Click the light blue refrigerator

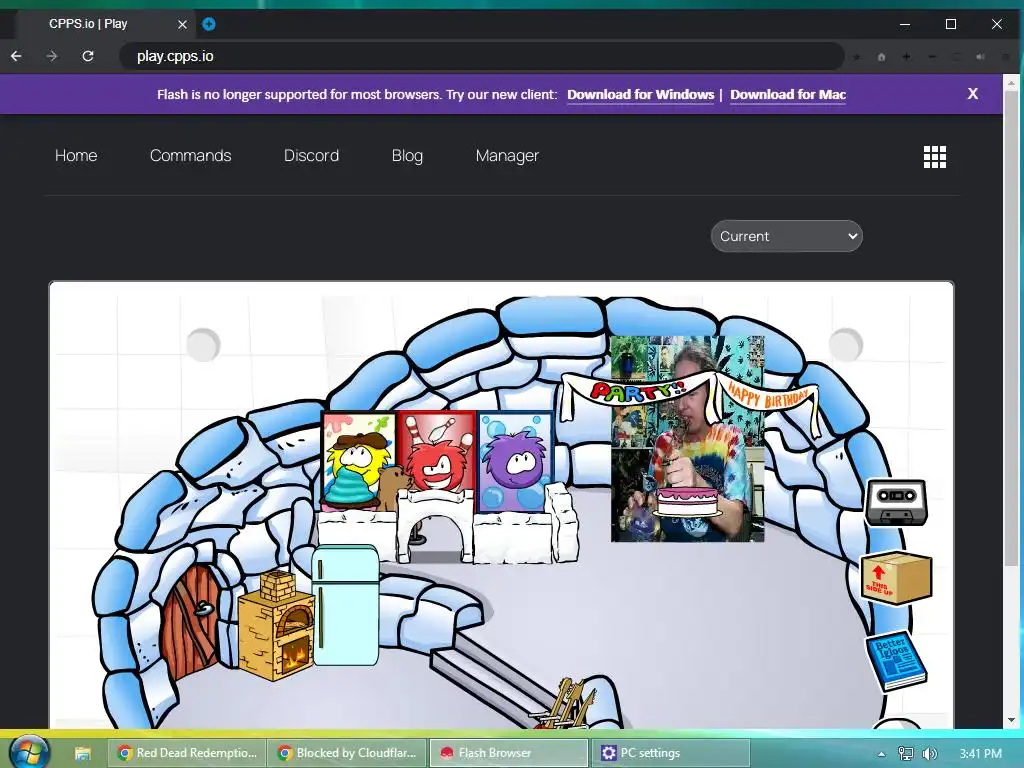(345, 605)
